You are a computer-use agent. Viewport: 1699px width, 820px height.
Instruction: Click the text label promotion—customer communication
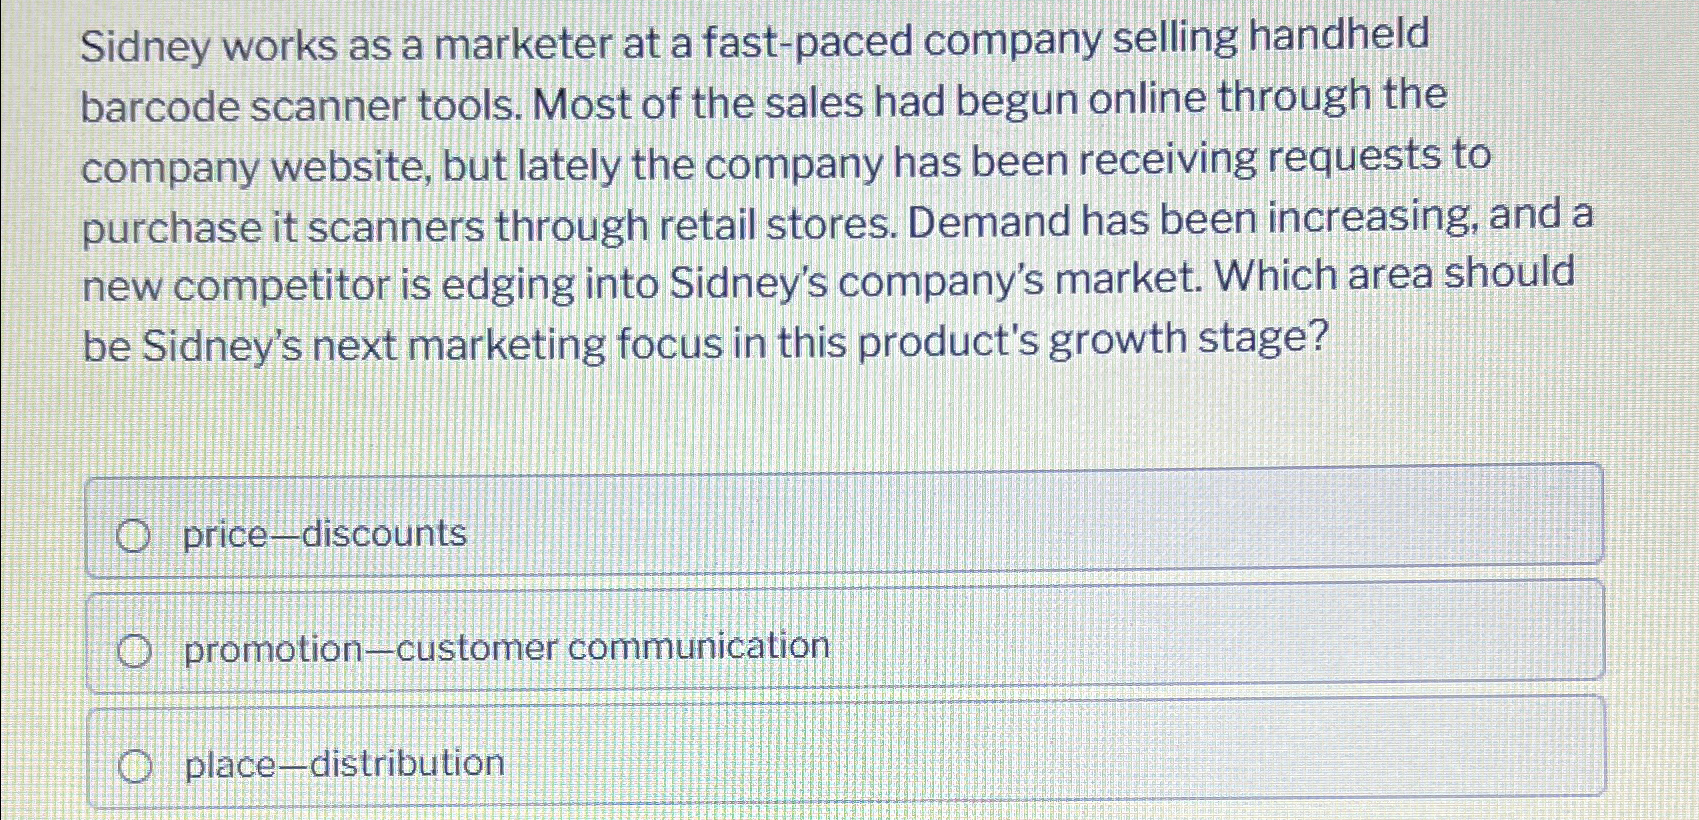[505, 648]
